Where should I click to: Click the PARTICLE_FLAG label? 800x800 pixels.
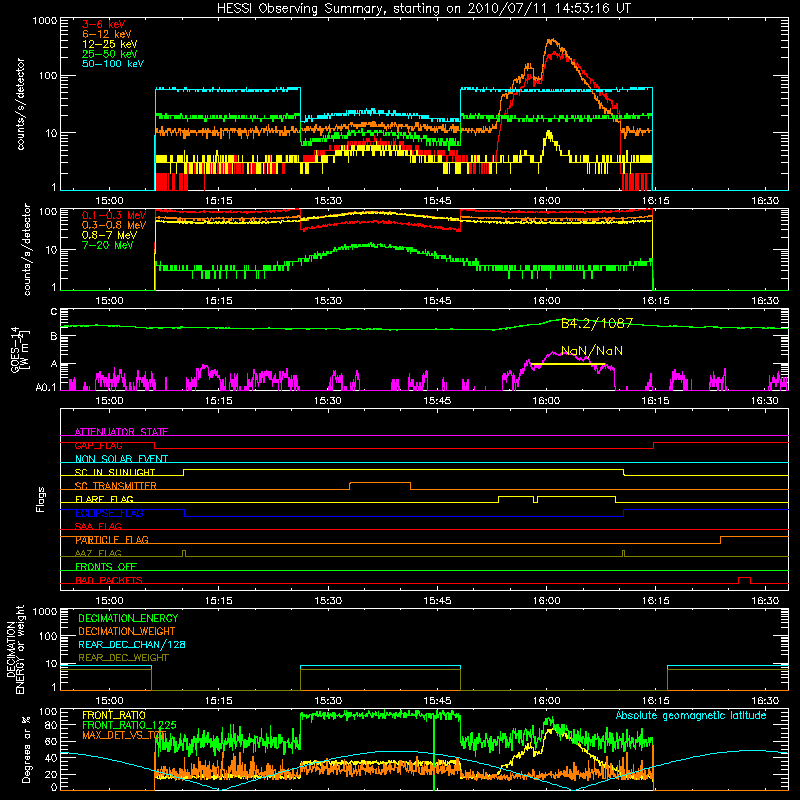[112, 540]
